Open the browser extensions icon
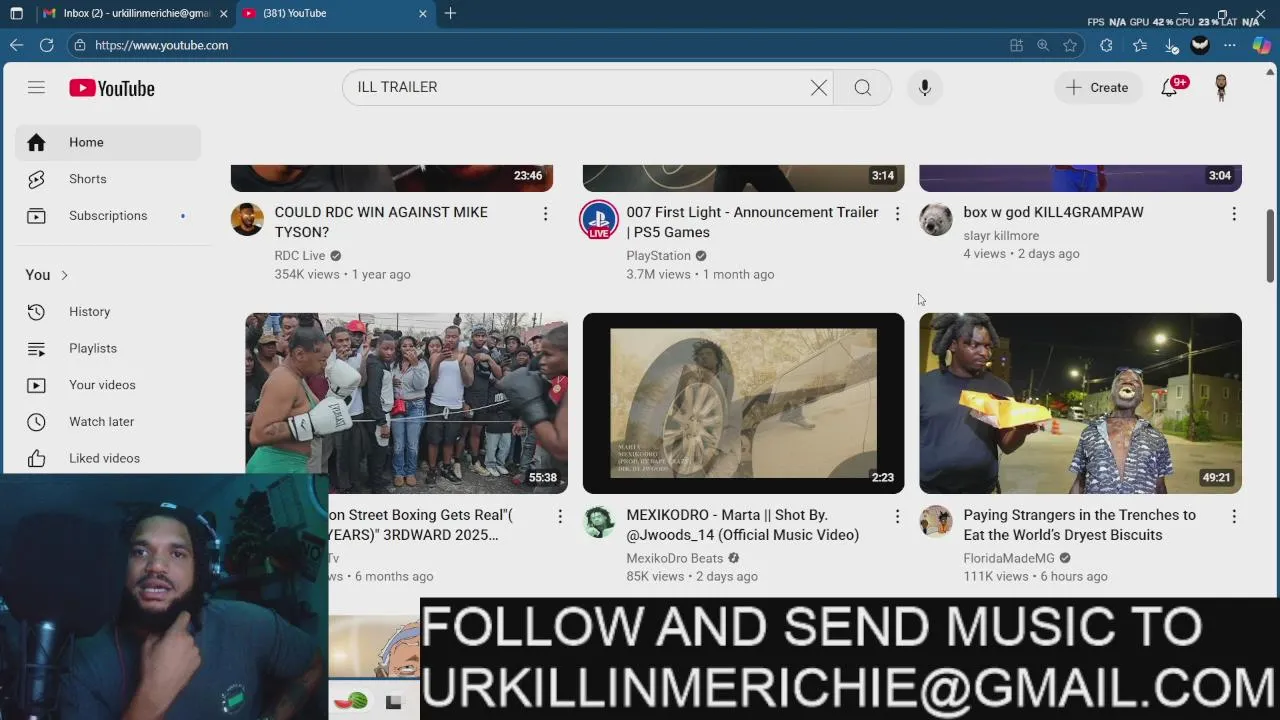The width and height of the screenshot is (1280, 720). [x=1106, y=45]
